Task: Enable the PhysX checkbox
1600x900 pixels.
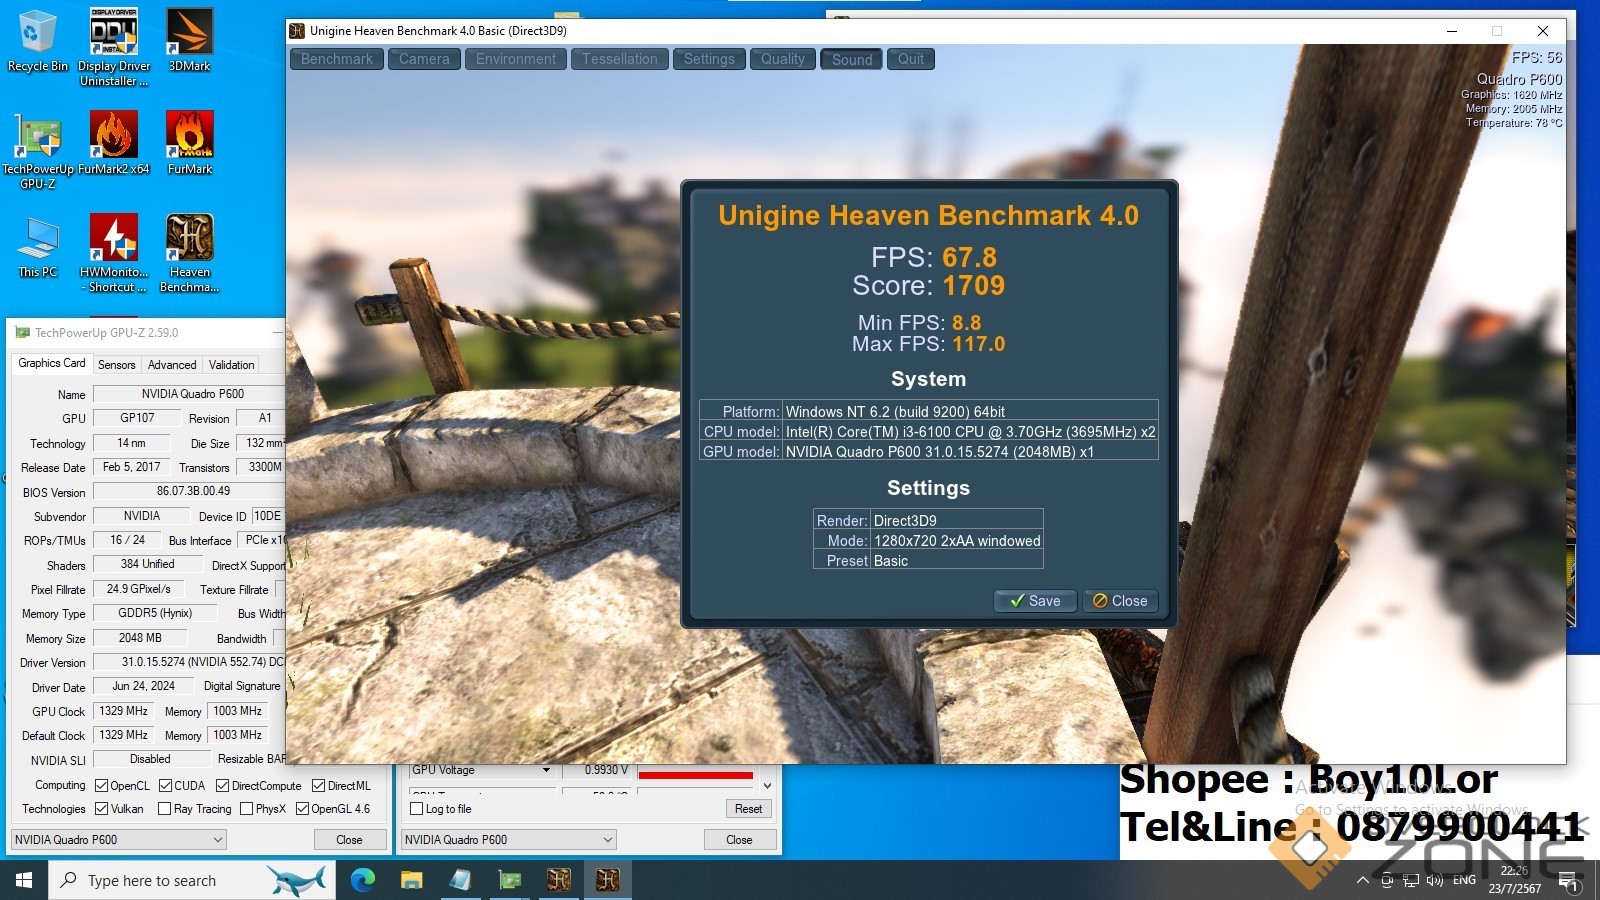Action: [246, 809]
